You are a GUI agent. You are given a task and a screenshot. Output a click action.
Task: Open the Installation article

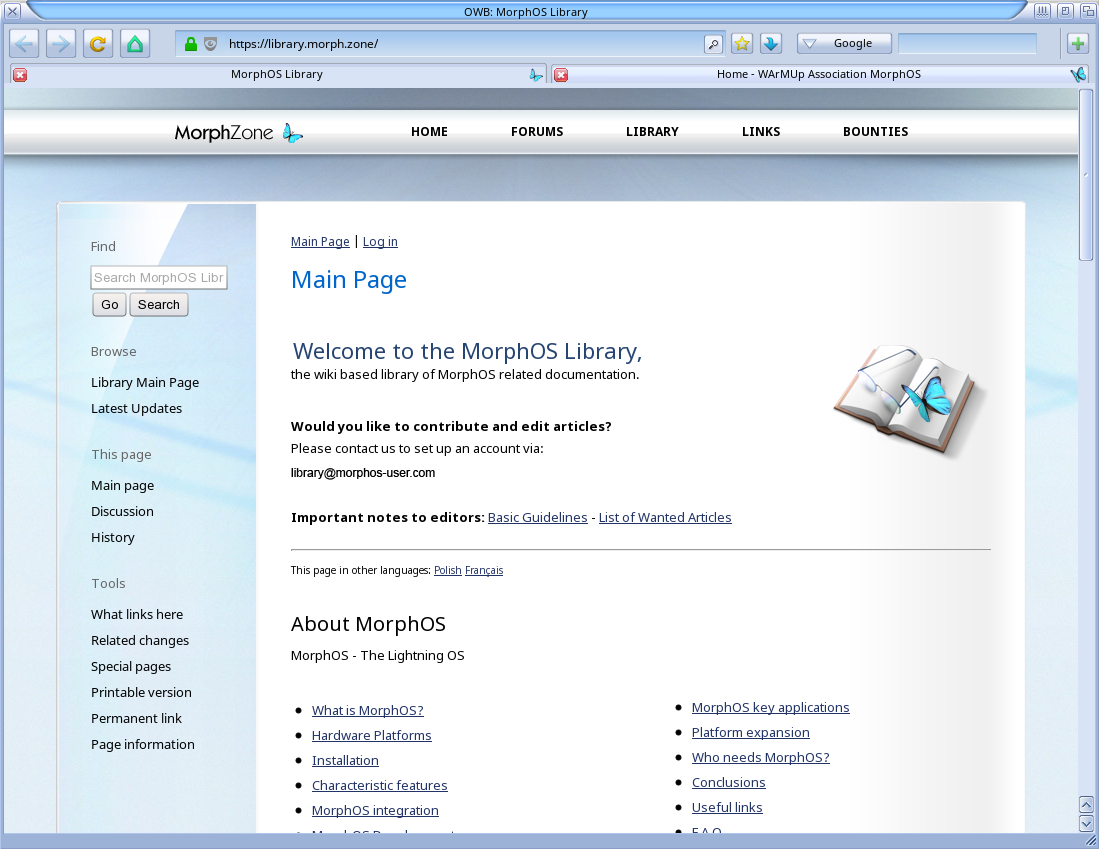click(x=345, y=761)
